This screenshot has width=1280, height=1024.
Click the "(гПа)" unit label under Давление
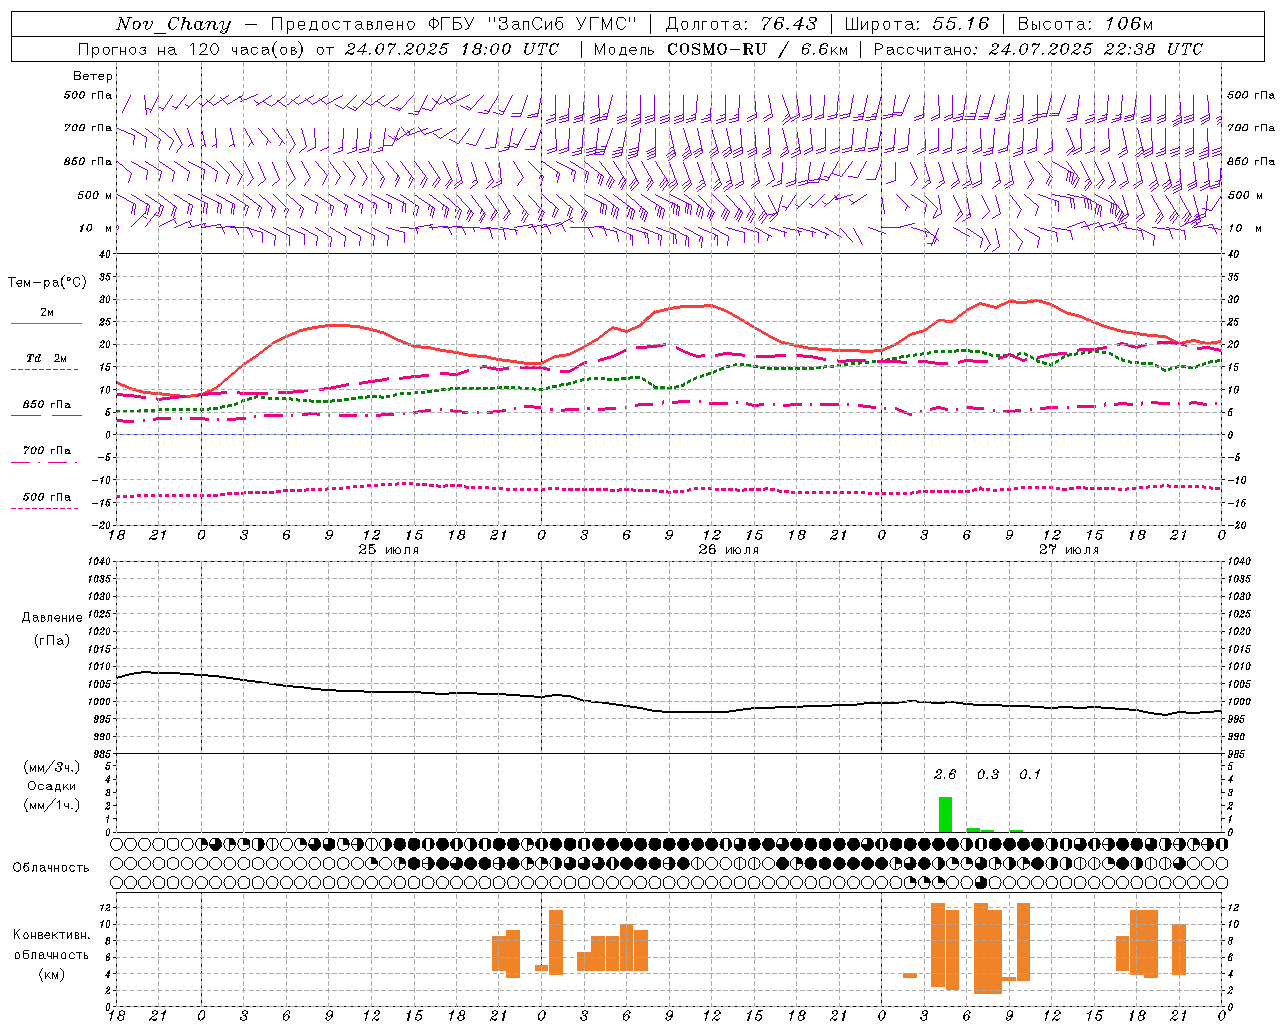(x=52, y=640)
